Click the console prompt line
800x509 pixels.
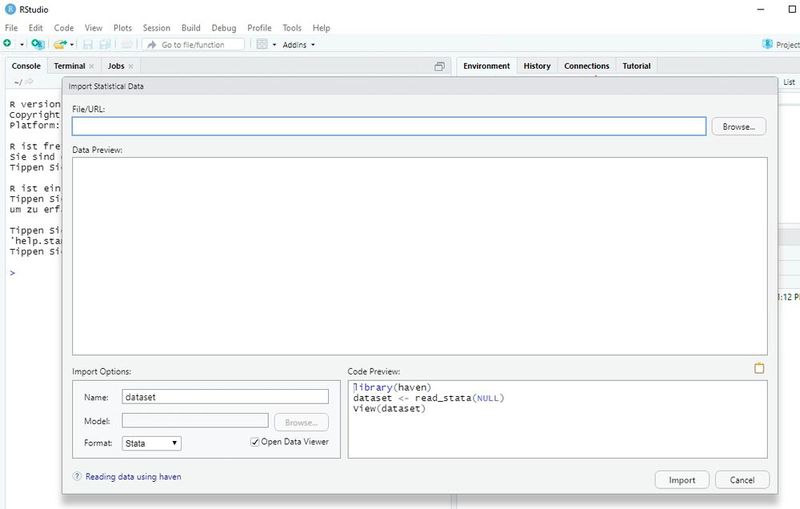pyautogui.click(x=13, y=273)
